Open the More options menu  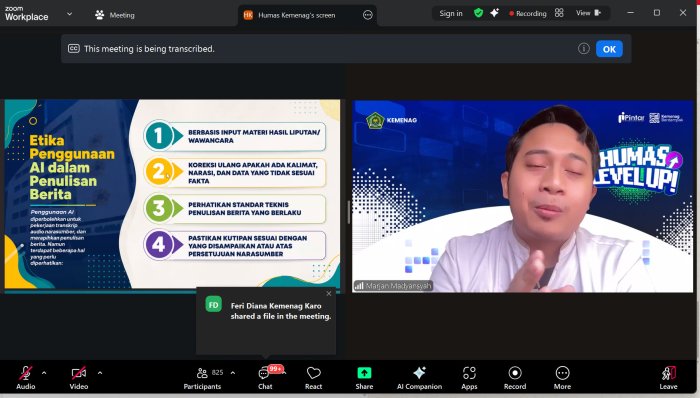point(562,378)
